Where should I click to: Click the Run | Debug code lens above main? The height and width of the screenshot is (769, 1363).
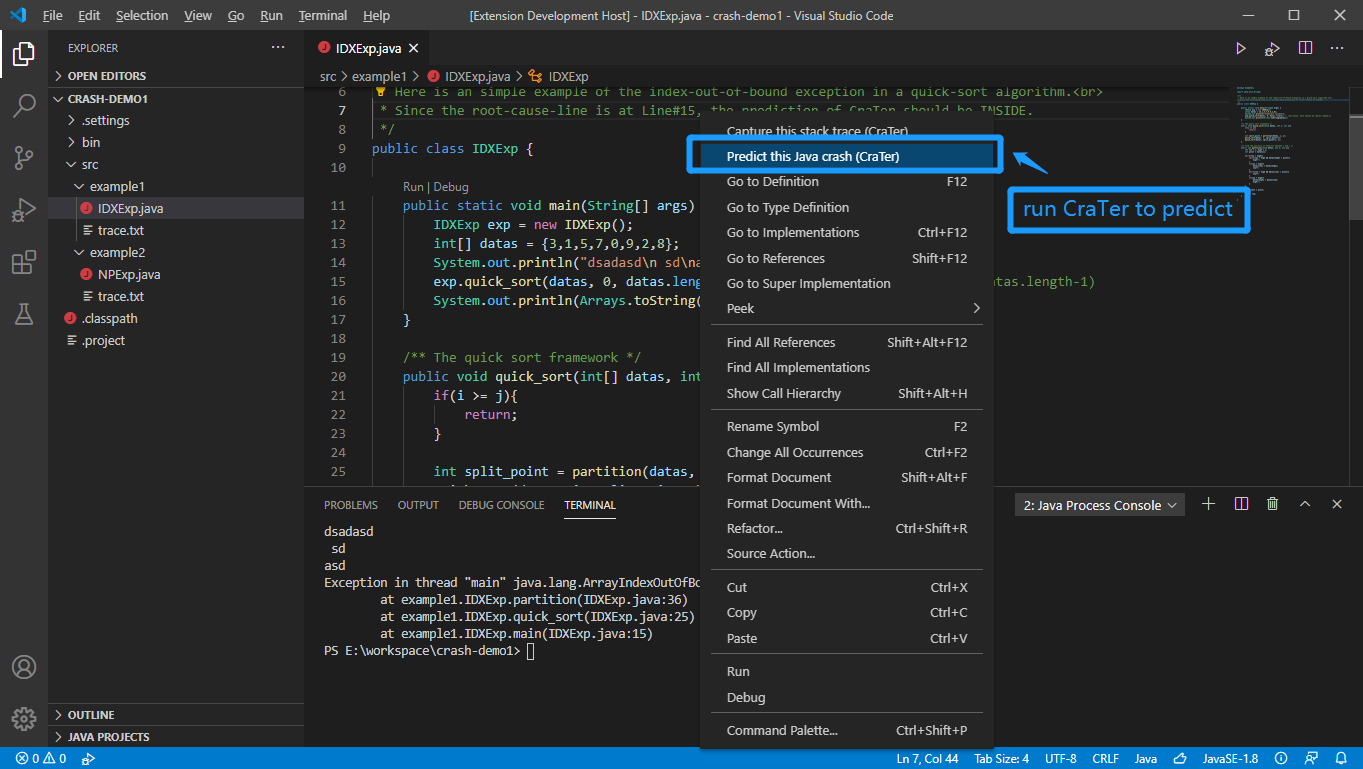(x=435, y=187)
